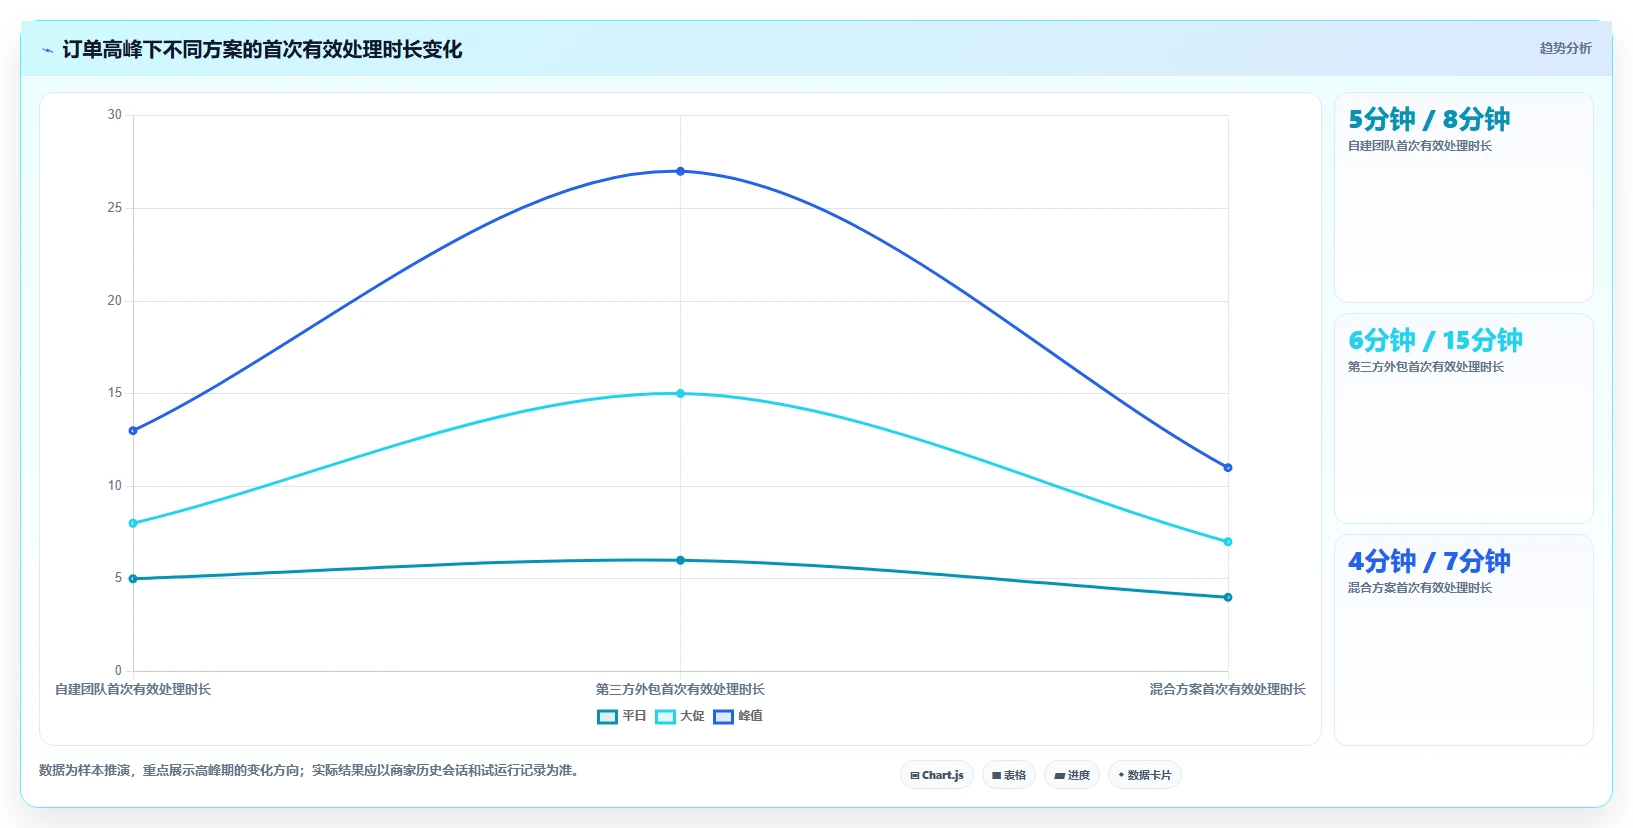This screenshot has width=1633, height=828.
Task: Toggle the 平日 legend swatch
Action: coord(607,716)
